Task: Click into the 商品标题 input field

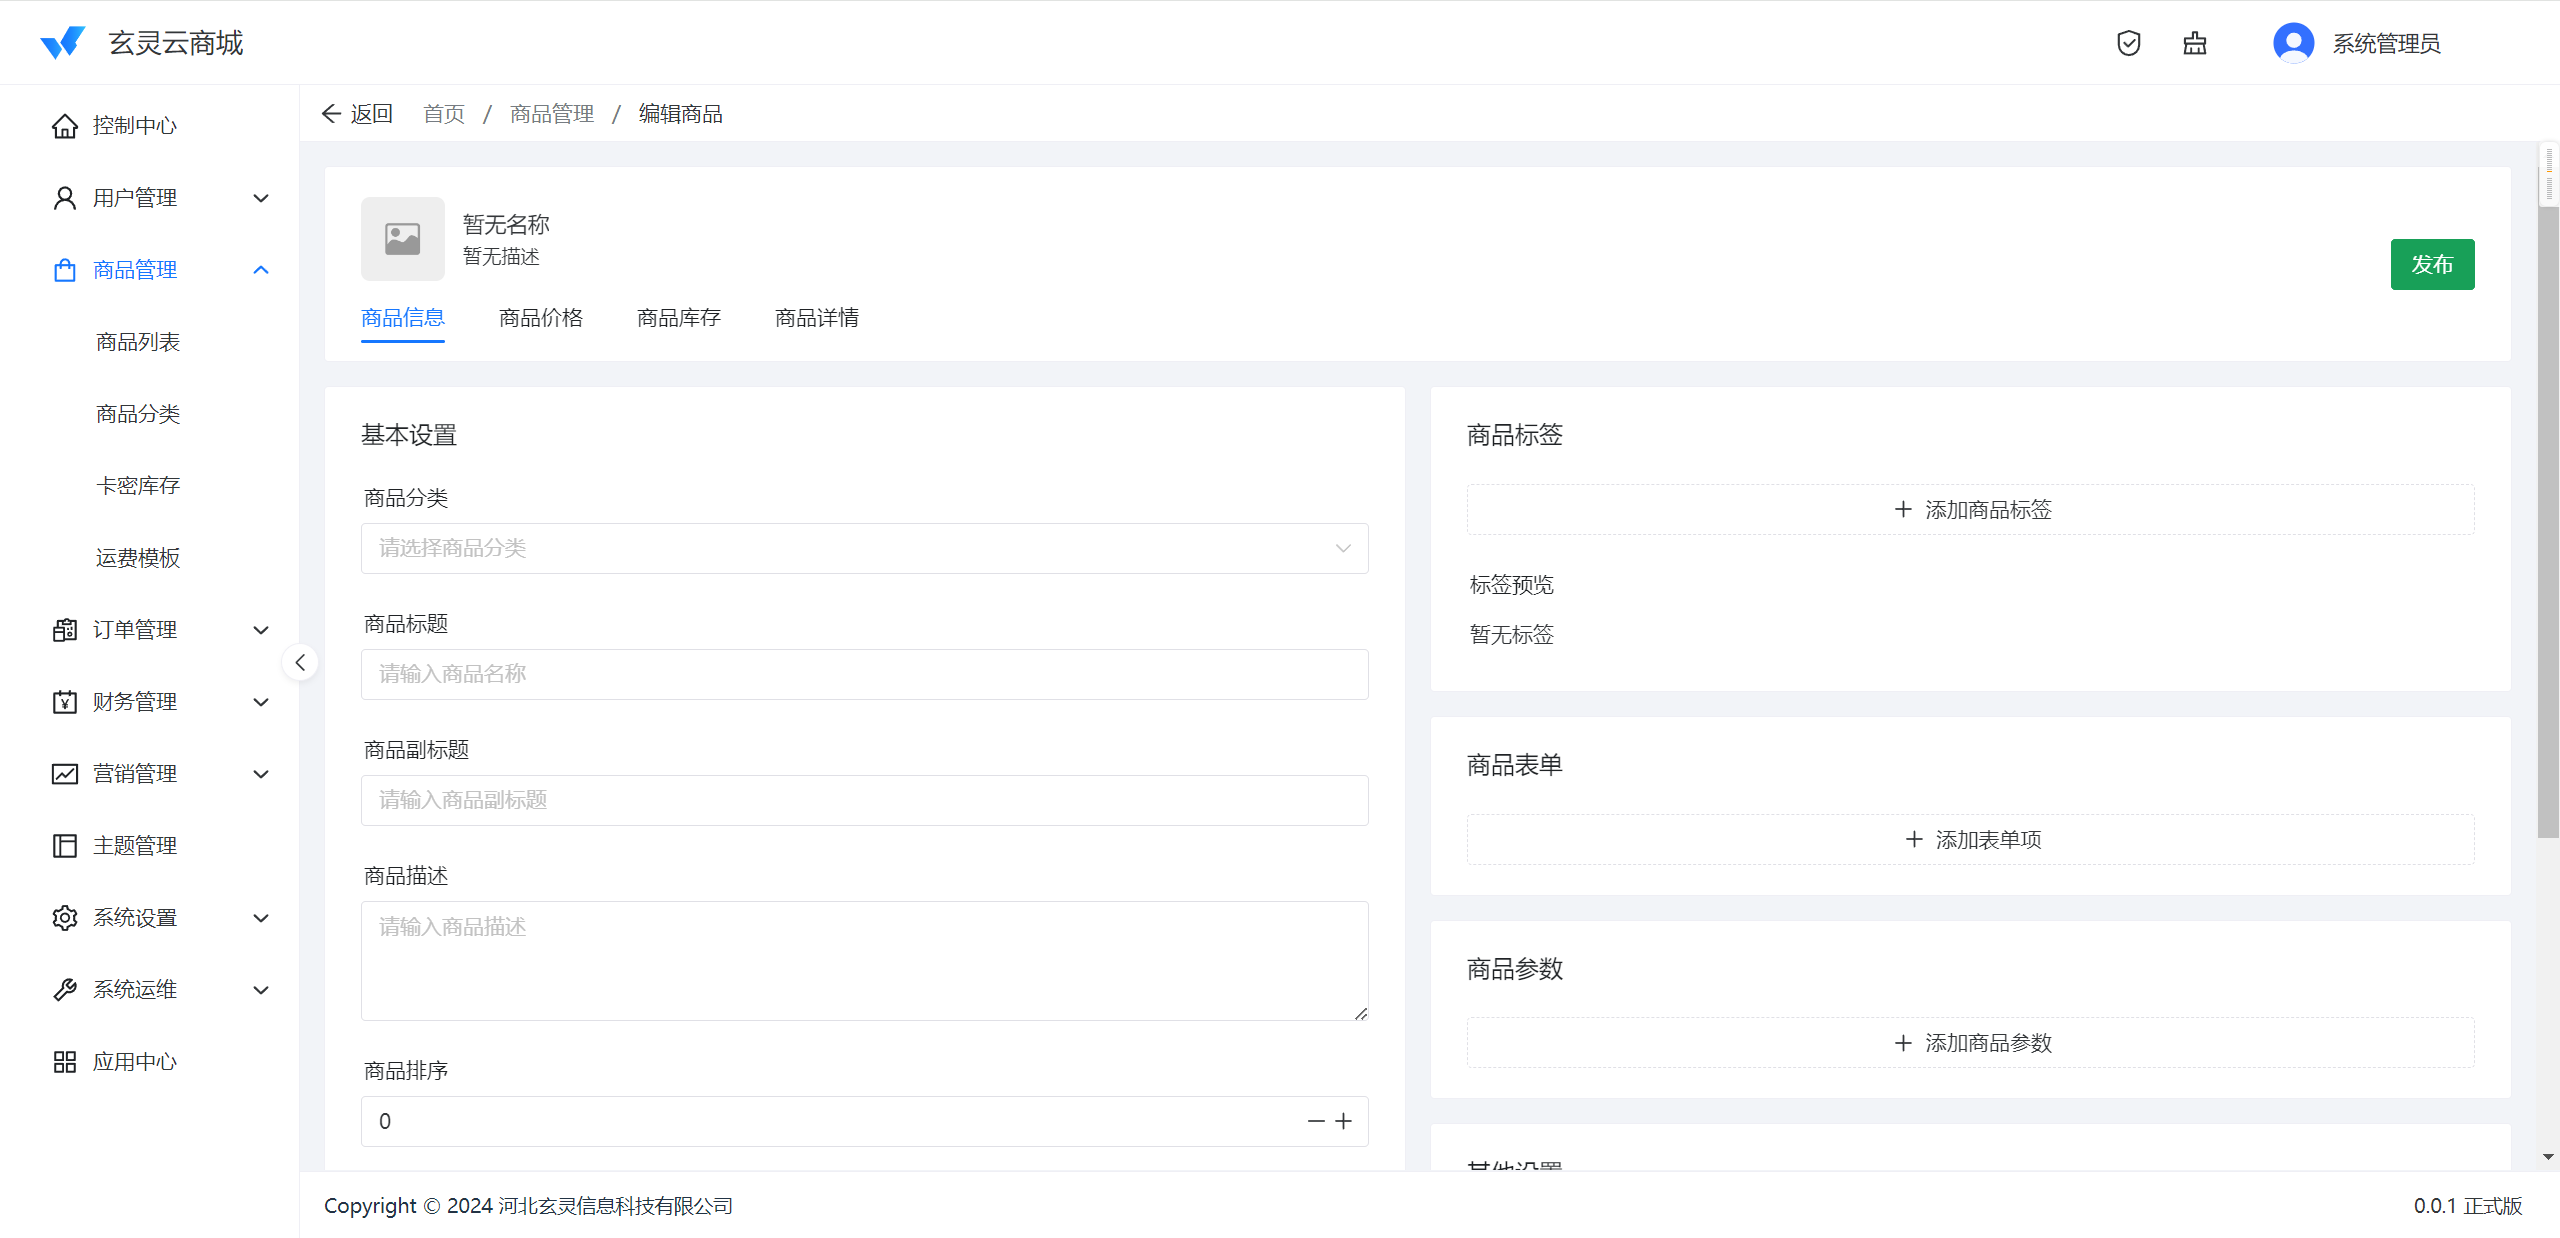Action: [x=864, y=674]
